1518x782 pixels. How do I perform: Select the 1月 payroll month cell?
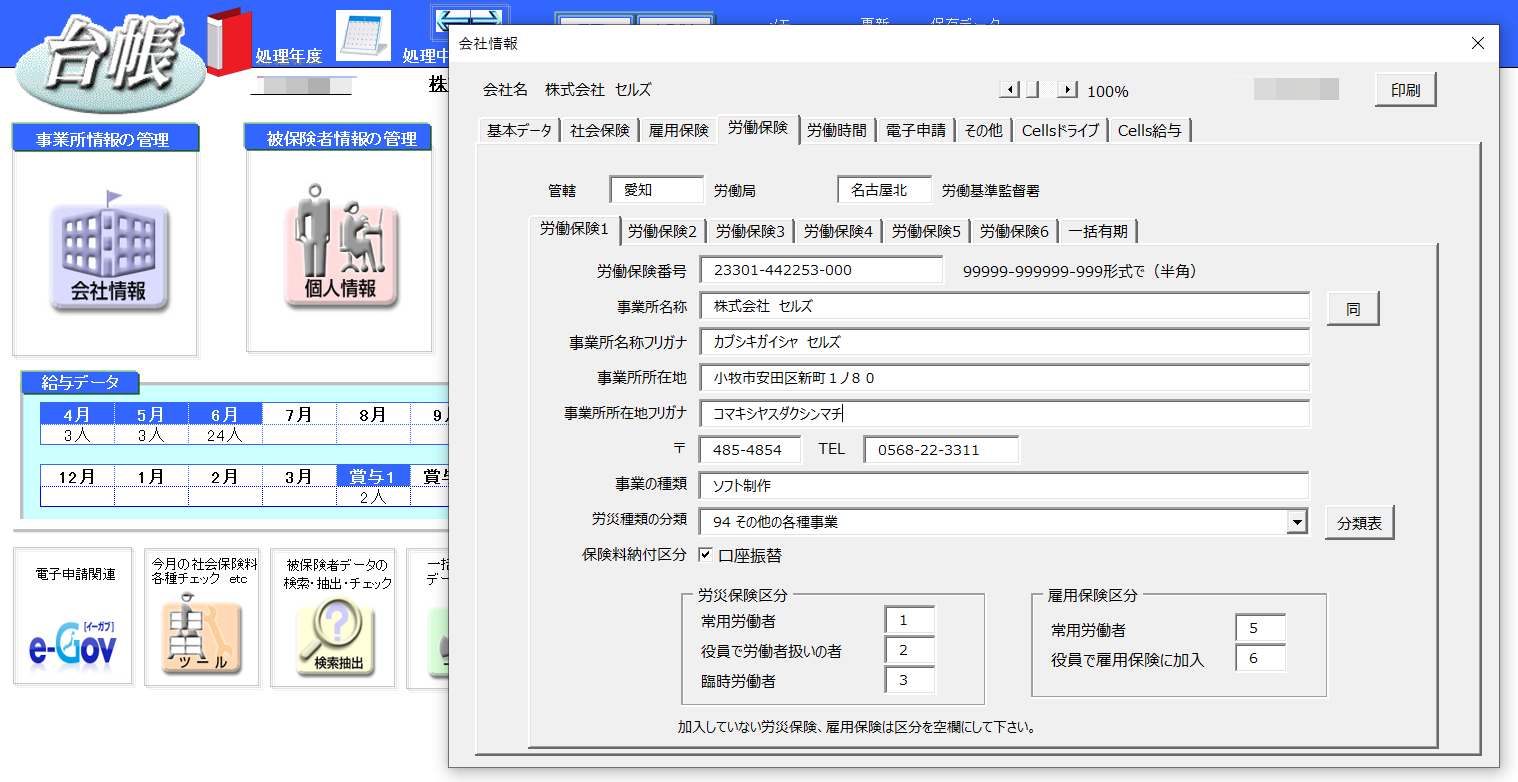[x=151, y=476]
